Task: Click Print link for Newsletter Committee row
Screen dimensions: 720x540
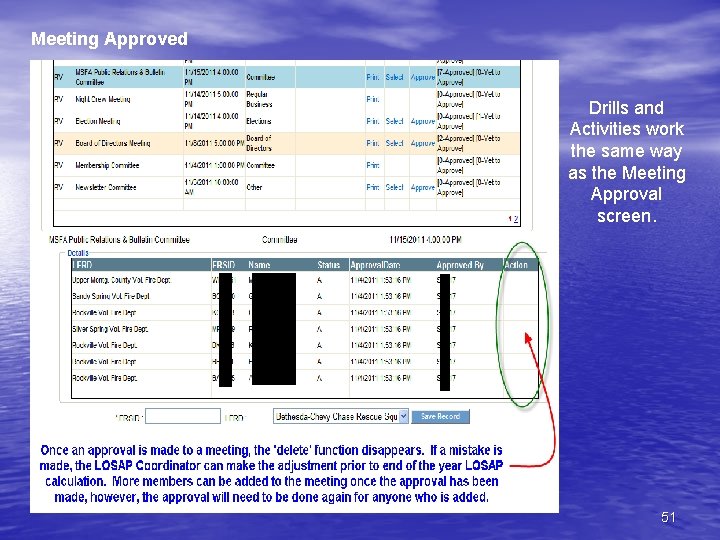Action: (372, 187)
